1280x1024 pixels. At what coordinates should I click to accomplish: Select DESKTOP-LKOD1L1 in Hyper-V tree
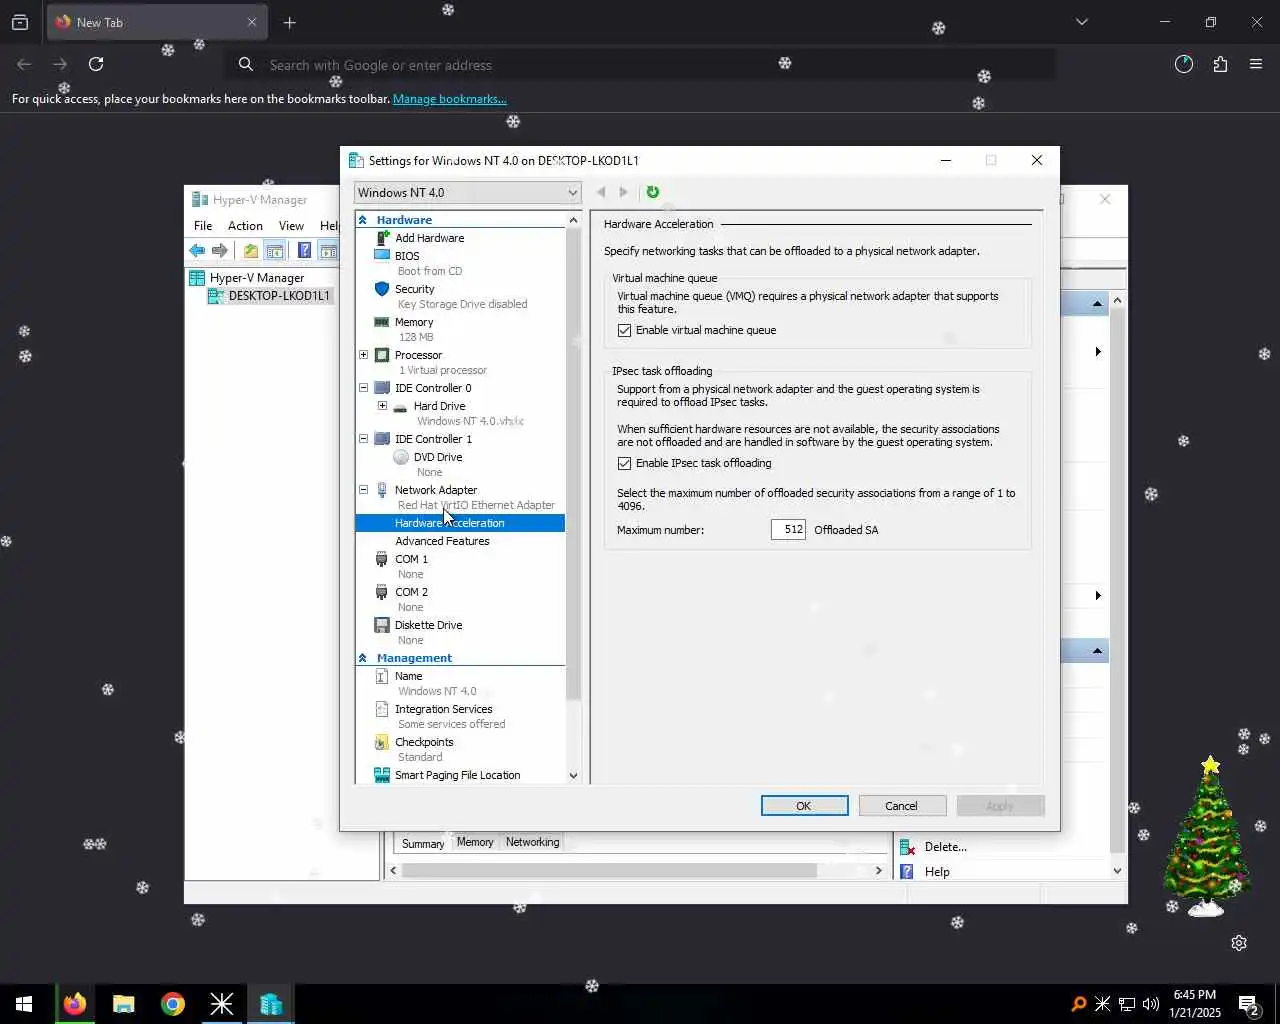278,296
